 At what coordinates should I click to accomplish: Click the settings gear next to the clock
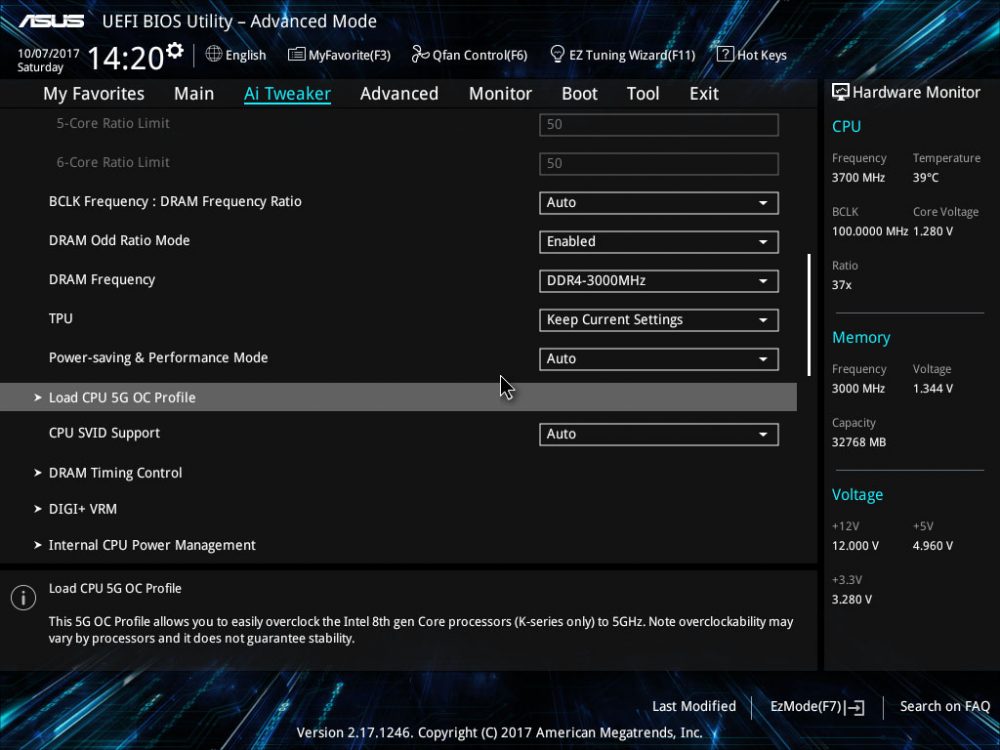174,50
